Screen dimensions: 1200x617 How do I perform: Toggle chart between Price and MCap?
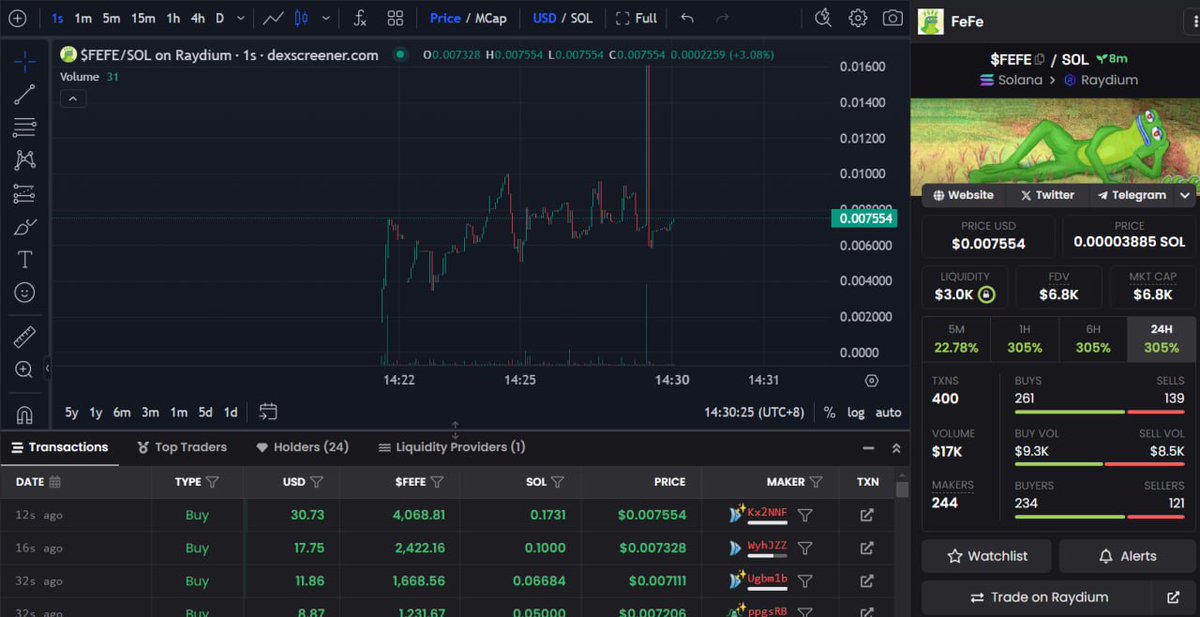(468, 18)
